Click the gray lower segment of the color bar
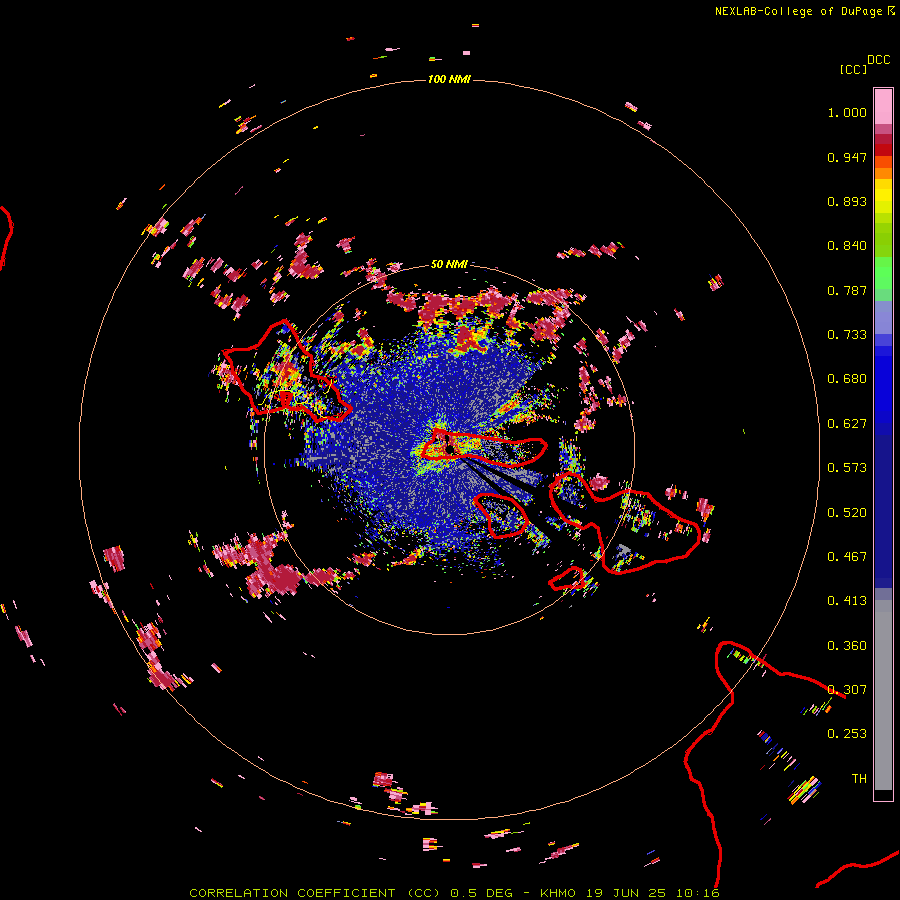Screen dimensions: 900x900 tap(883, 695)
